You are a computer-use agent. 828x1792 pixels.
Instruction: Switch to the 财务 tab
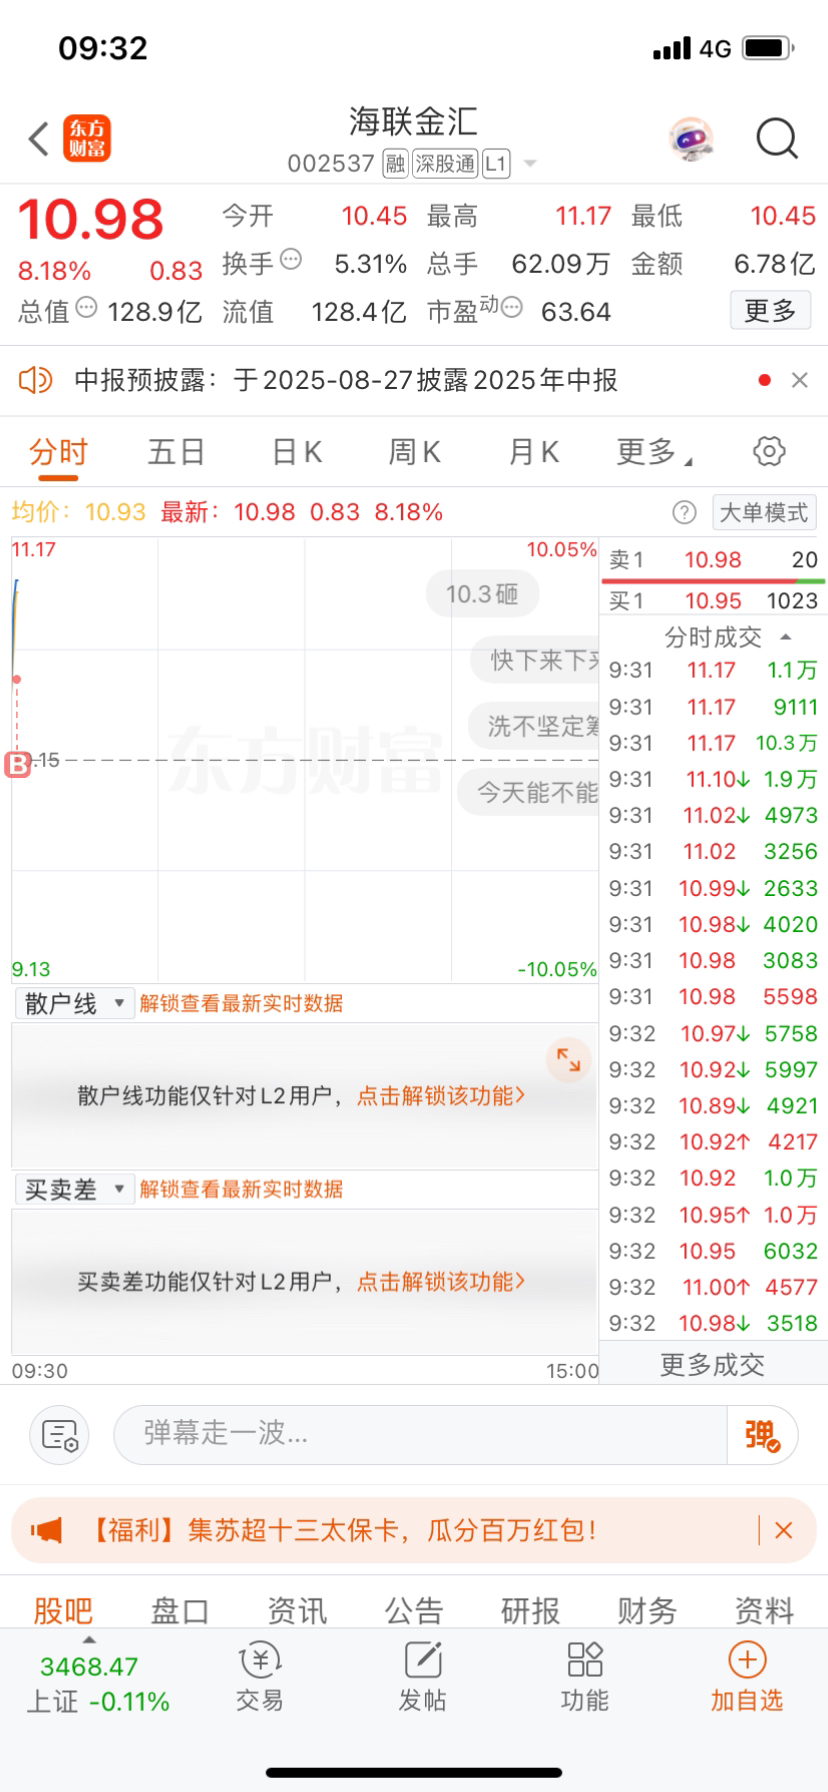click(647, 1611)
